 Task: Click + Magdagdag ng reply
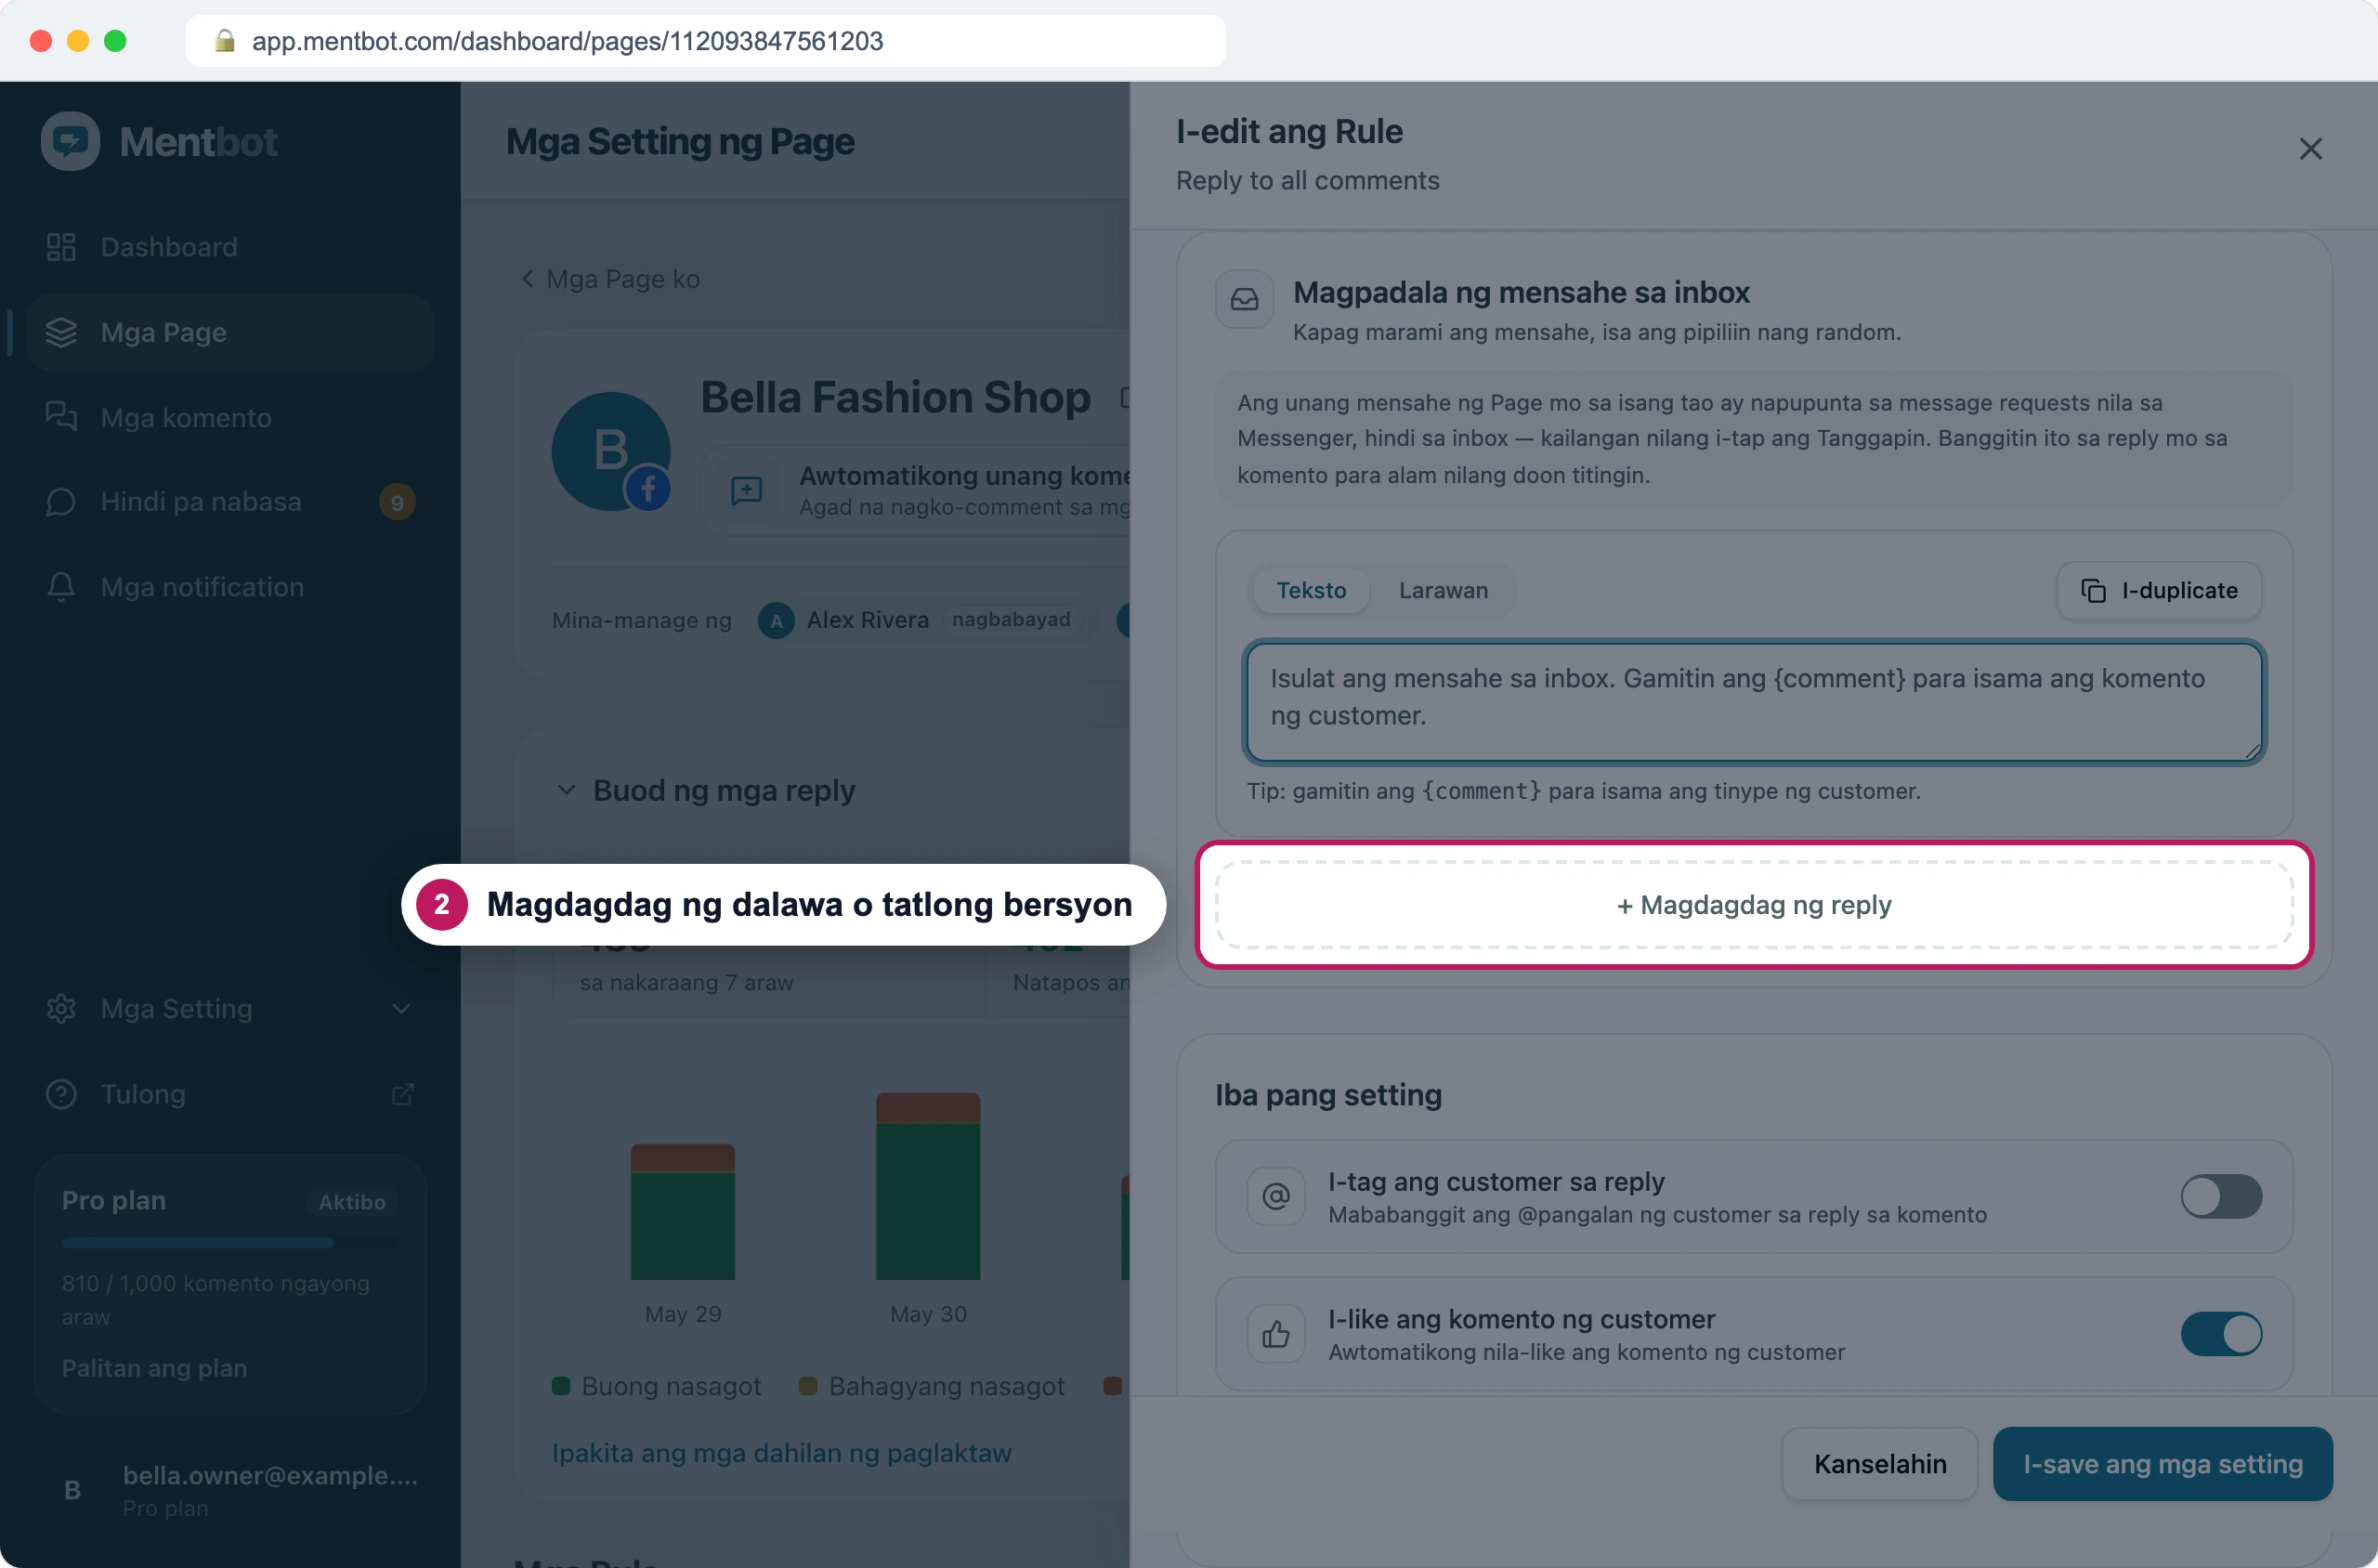tap(1754, 905)
